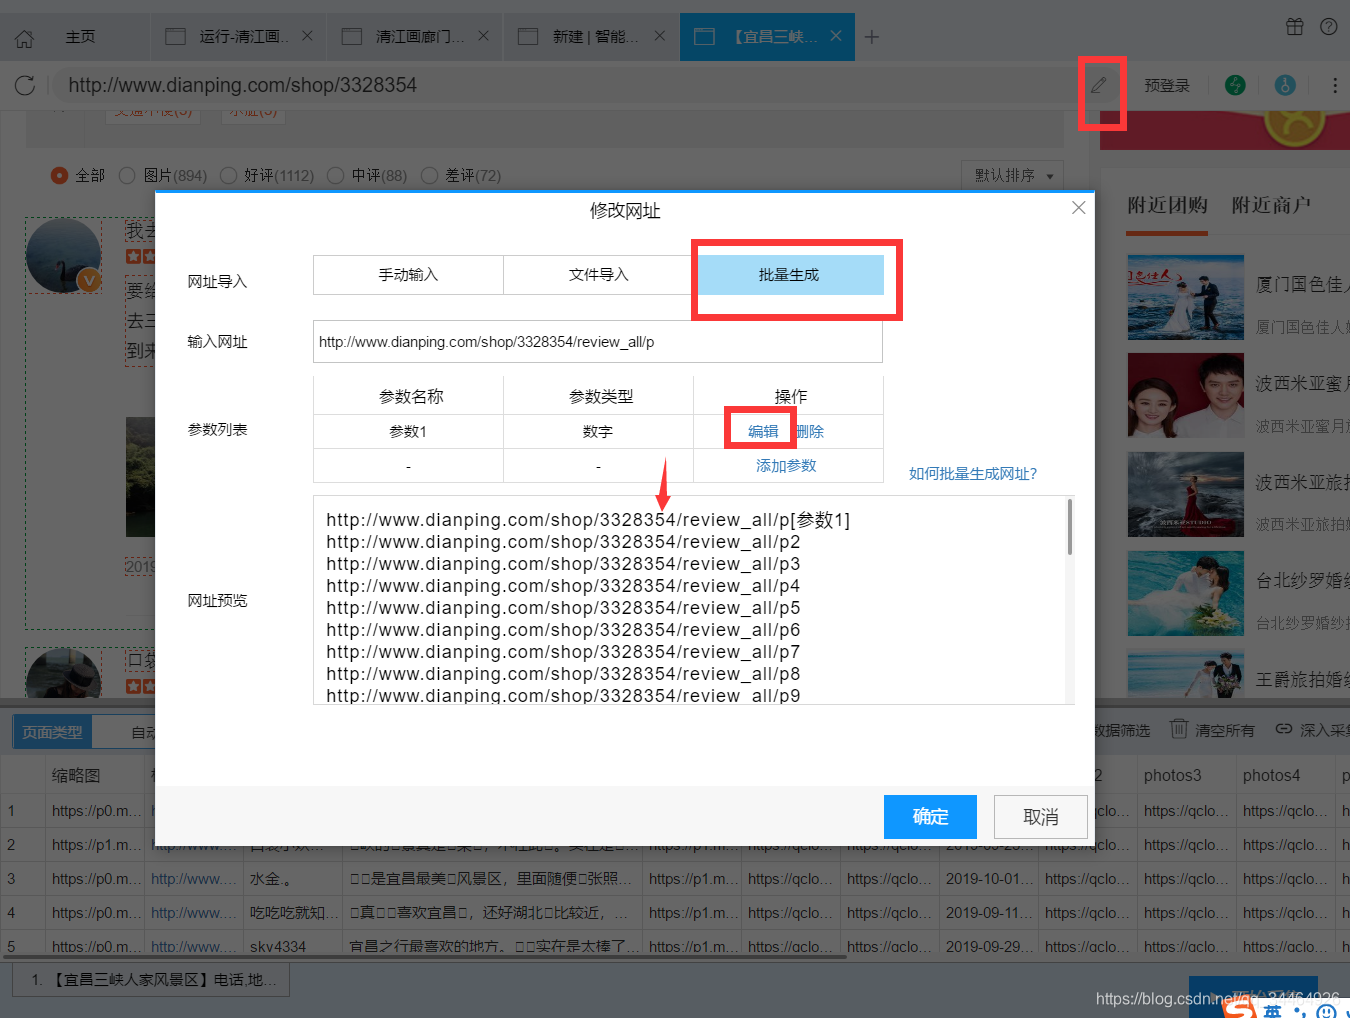Viewport: 1350px width, 1018px height.
Task: Open 厦门国色佳 wedding photo thumbnail
Action: pyautogui.click(x=1186, y=297)
